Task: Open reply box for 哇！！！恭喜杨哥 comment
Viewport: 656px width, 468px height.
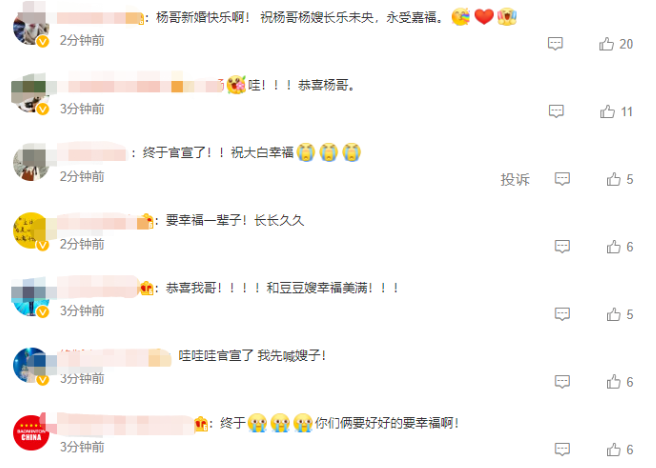Action: pyautogui.click(x=556, y=111)
